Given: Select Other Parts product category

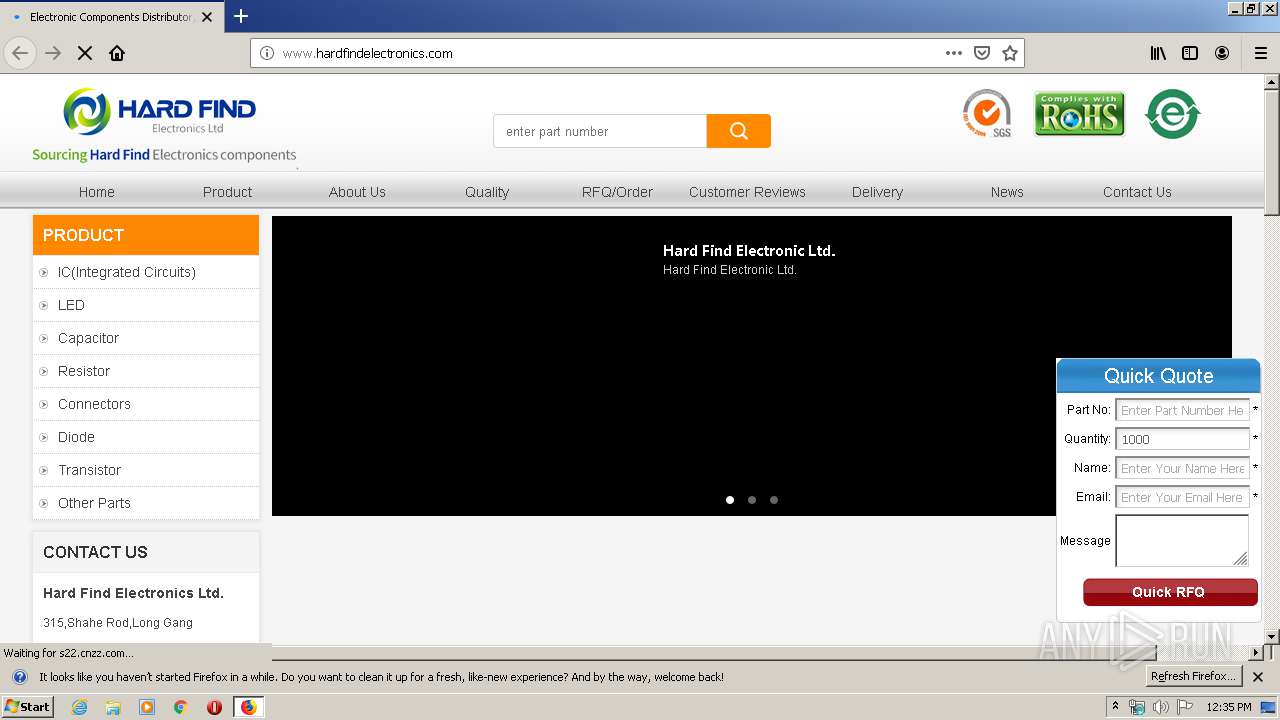Looking at the screenshot, I should pos(94,503).
